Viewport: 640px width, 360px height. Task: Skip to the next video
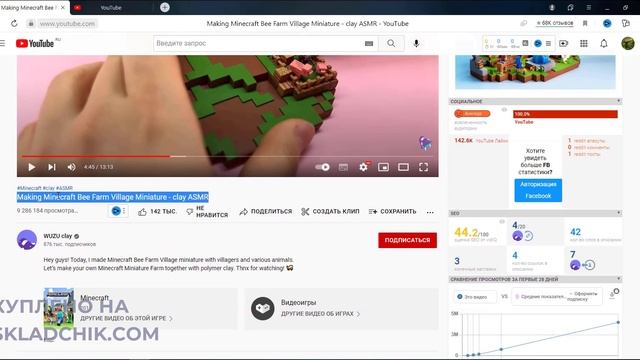click(51, 167)
